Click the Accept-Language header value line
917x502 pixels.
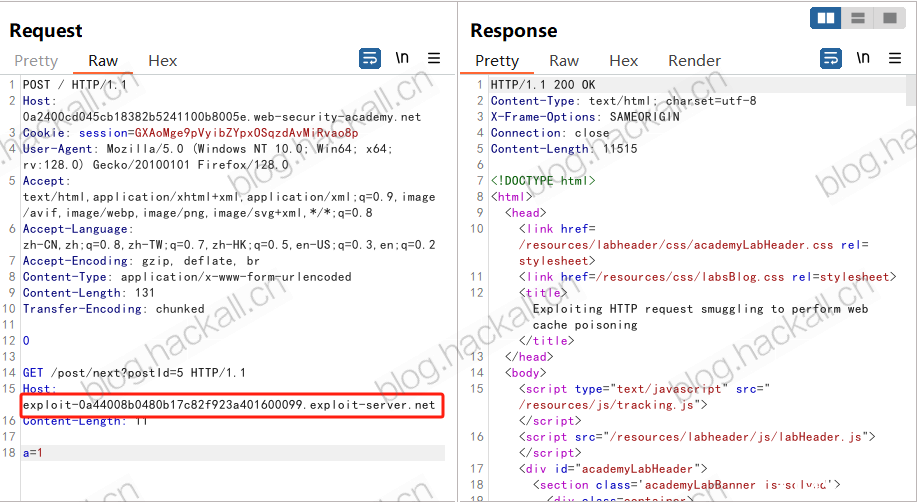coord(229,245)
